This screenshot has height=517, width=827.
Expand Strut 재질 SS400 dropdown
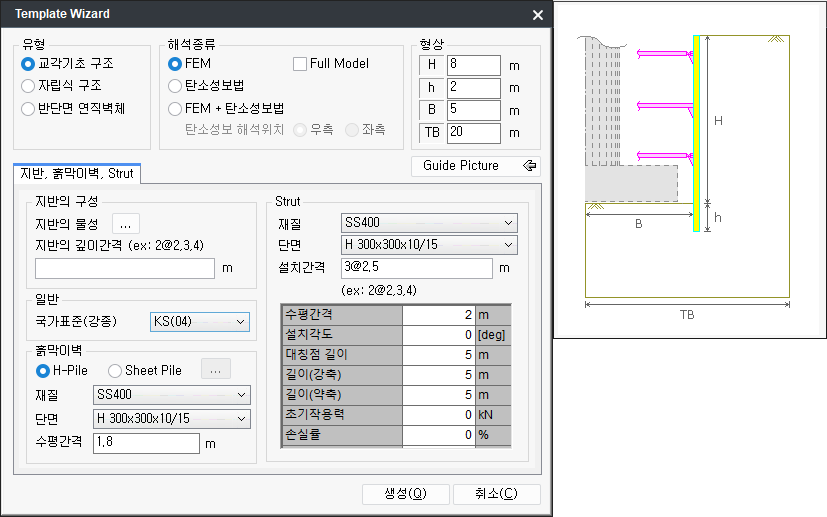click(x=427, y=222)
